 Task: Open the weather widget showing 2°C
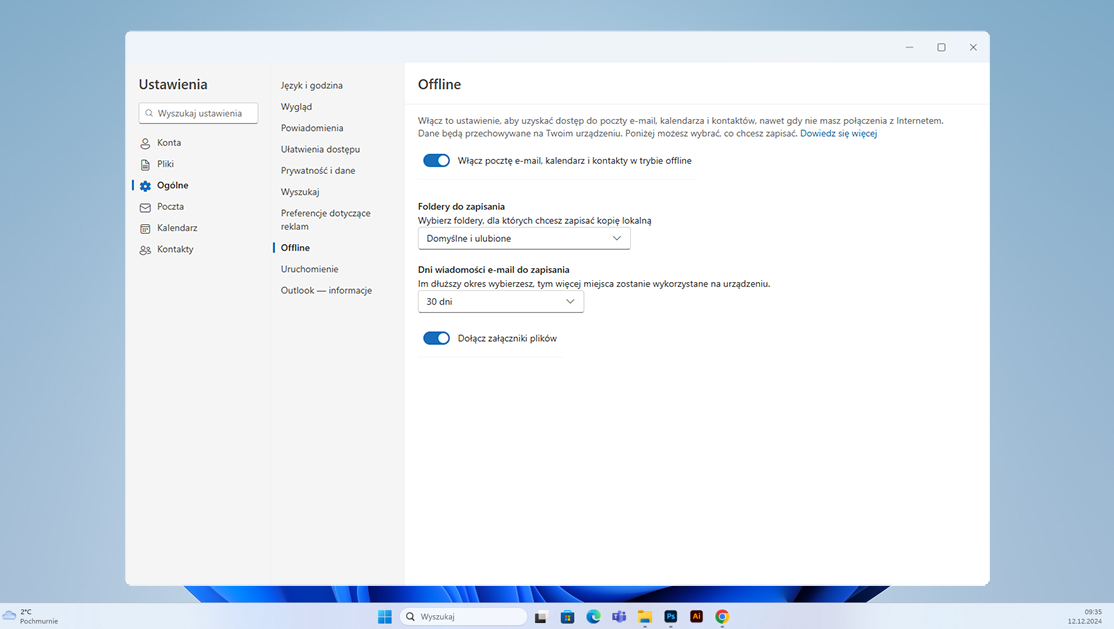31,616
